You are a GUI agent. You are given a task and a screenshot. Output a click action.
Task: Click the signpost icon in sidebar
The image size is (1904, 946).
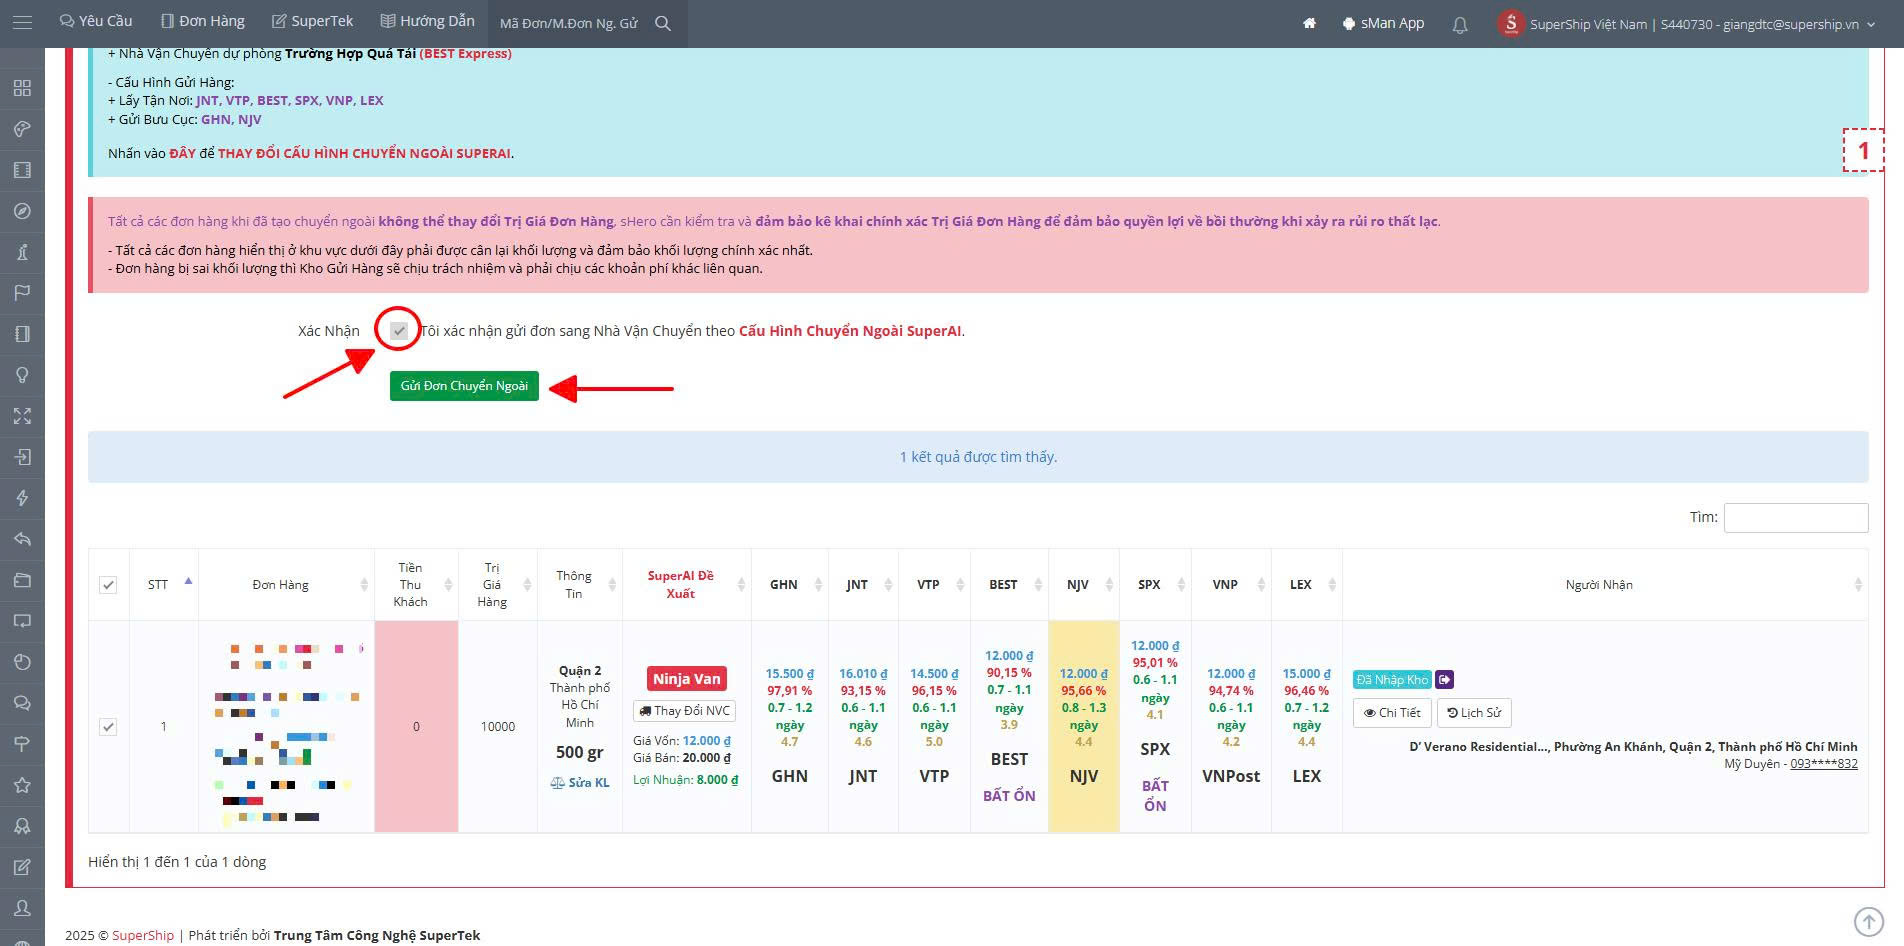pos(22,744)
